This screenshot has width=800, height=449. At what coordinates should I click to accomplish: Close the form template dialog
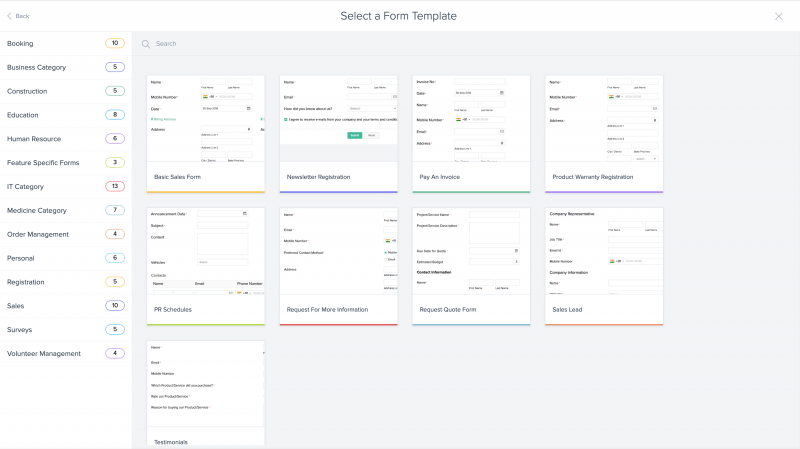(779, 16)
